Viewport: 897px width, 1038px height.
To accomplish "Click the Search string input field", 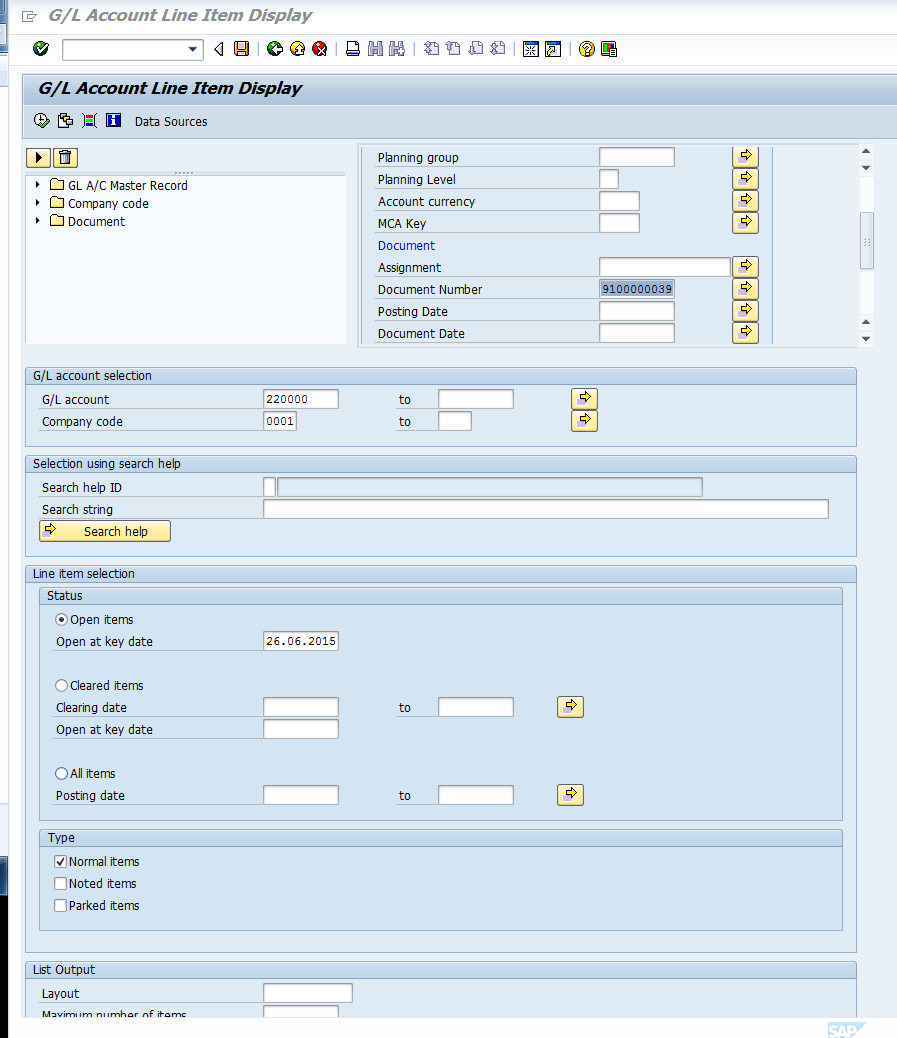I will pos(546,509).
